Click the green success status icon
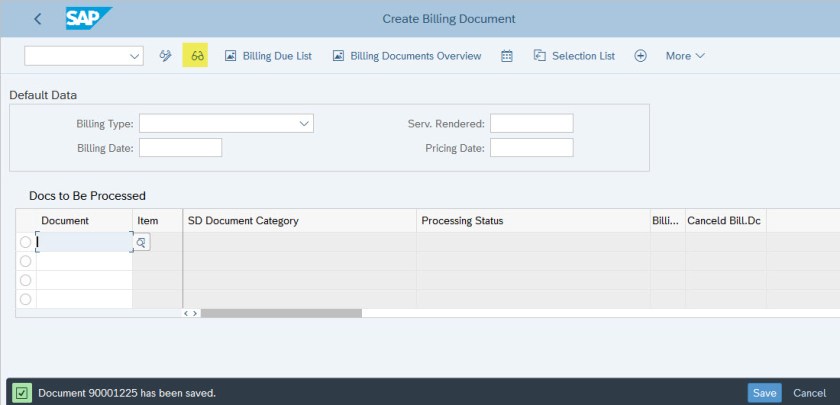 coord(21,393)
